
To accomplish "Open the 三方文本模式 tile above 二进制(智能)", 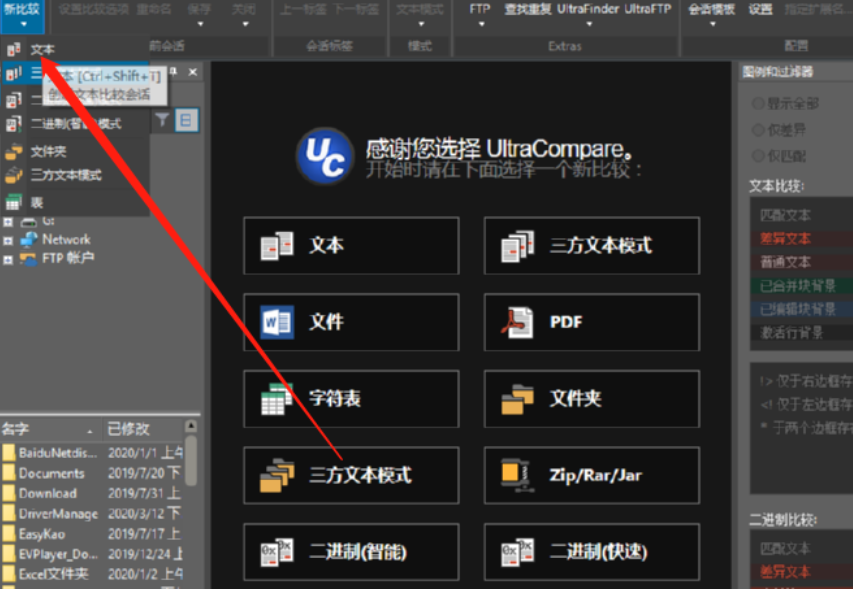I will [x=351, y=475].
